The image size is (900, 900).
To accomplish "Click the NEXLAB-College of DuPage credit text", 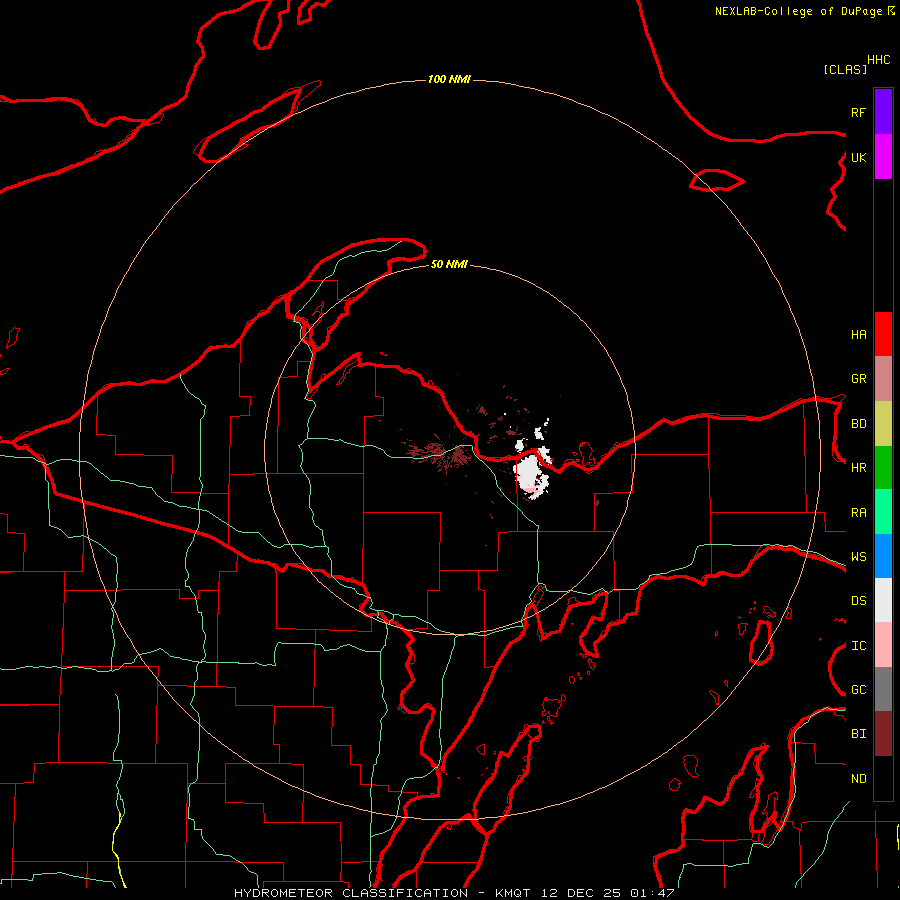I will point(798,11).
